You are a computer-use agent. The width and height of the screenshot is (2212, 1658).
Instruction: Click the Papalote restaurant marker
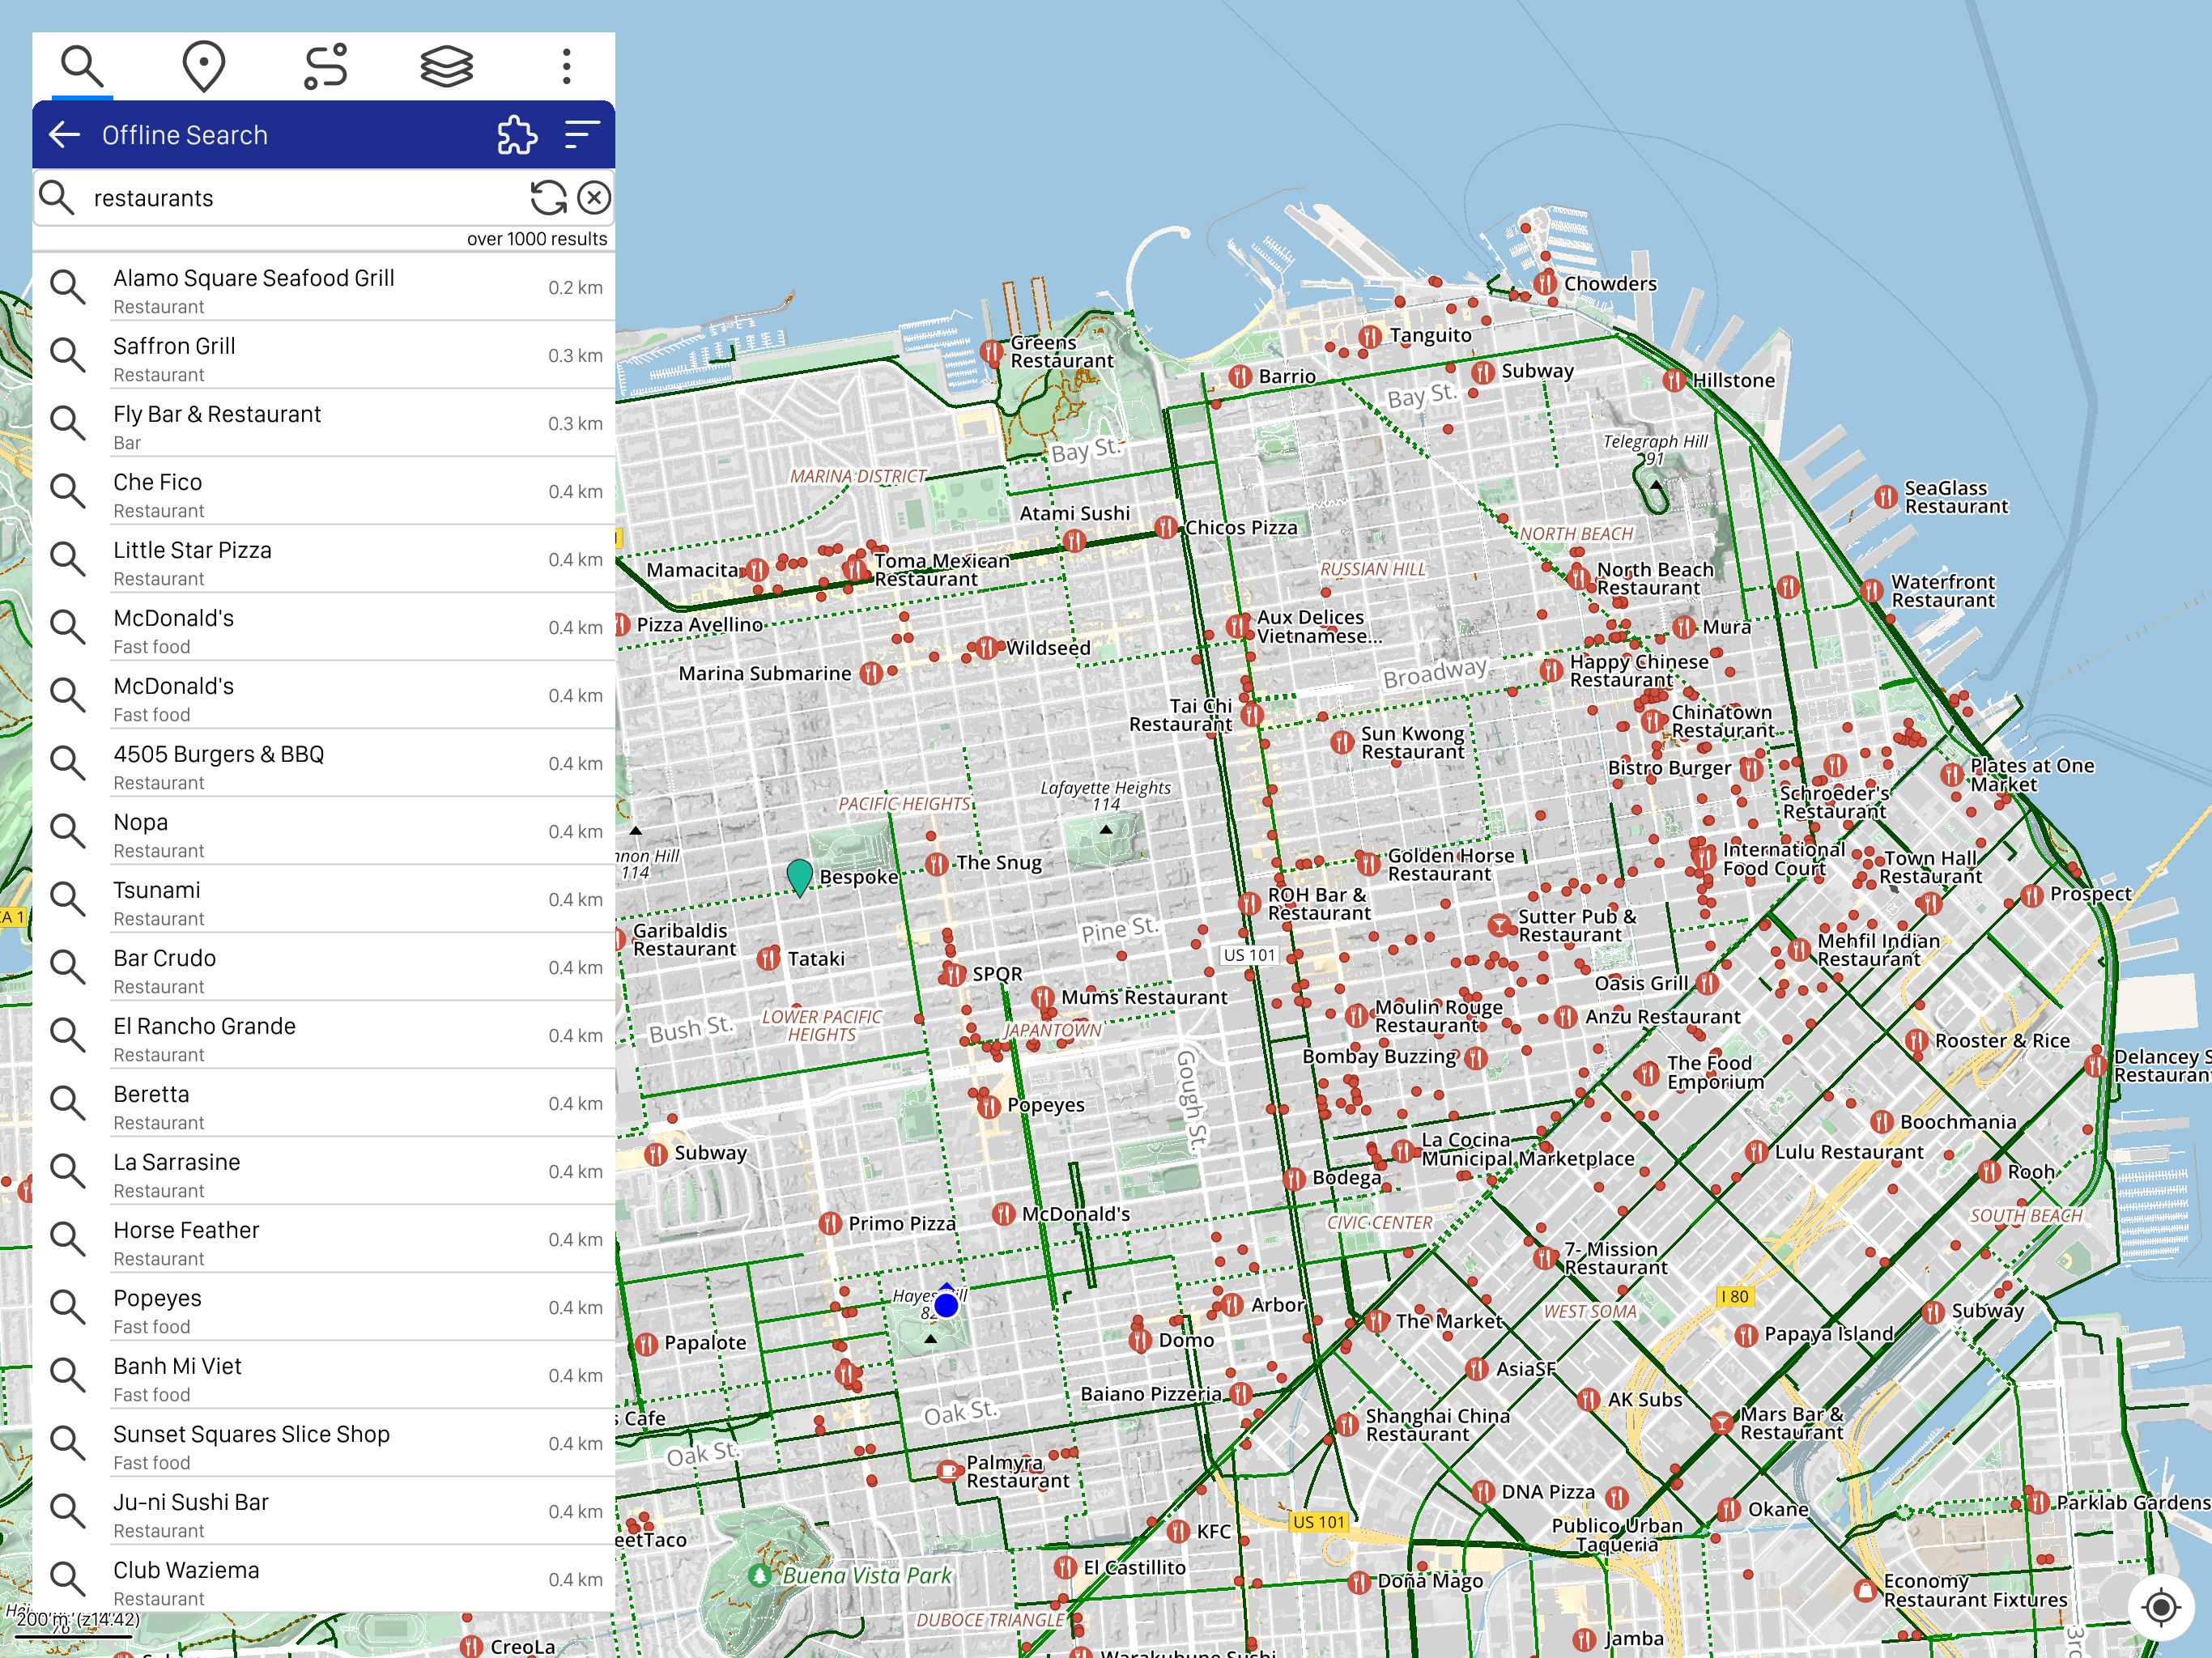(646, 1343)
